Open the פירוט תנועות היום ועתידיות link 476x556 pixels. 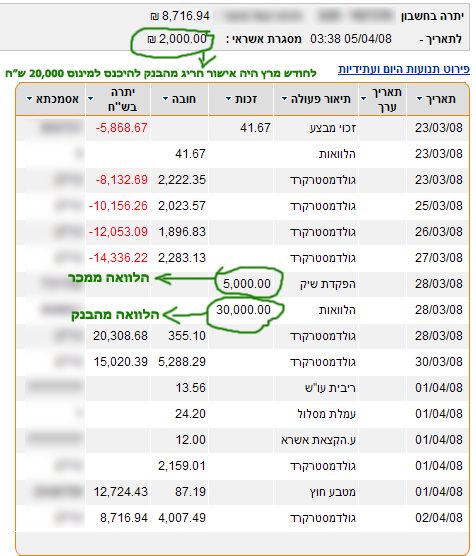(404, 69)
